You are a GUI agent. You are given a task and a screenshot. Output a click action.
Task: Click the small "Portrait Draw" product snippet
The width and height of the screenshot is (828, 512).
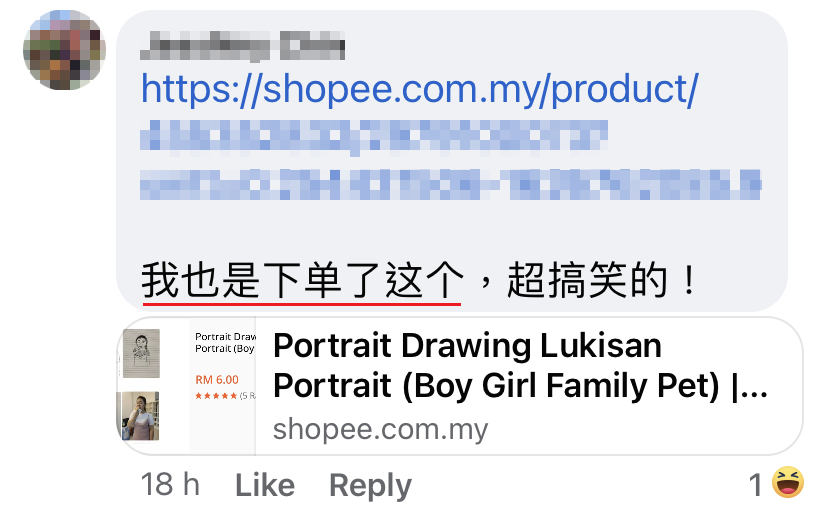pyautogui.click(x=225, y=342)
